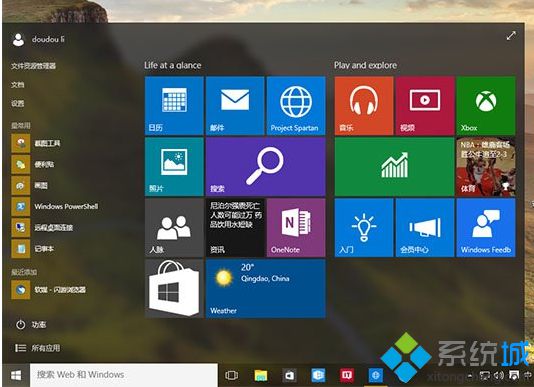Open the Windows Feedback tile
The height and width of the screenshot is (387, 534).
point(486,228)
